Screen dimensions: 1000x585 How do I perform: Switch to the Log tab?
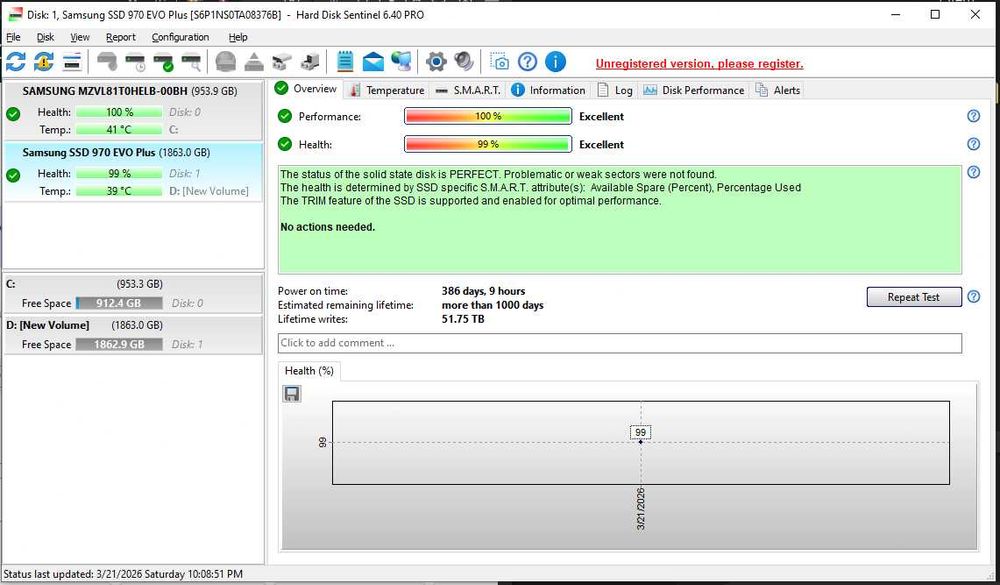click(x=615, y=91)
